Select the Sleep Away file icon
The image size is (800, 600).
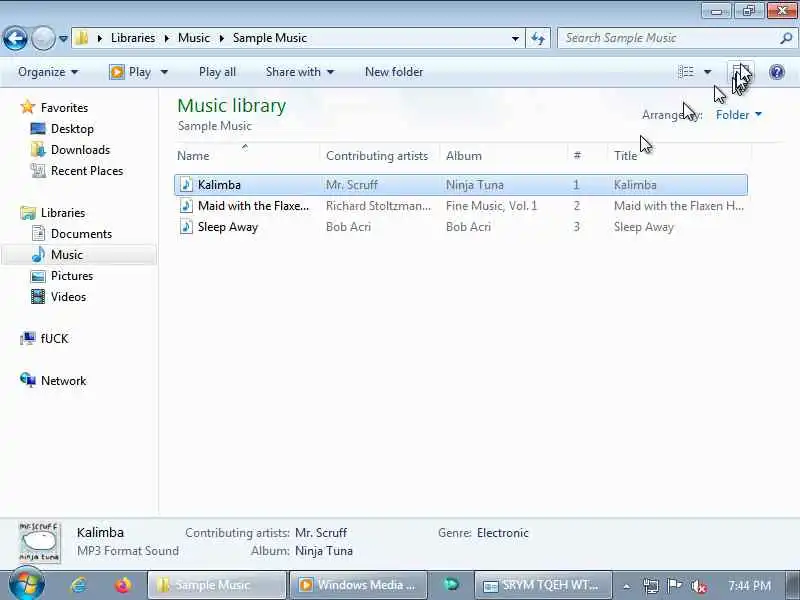186,227
